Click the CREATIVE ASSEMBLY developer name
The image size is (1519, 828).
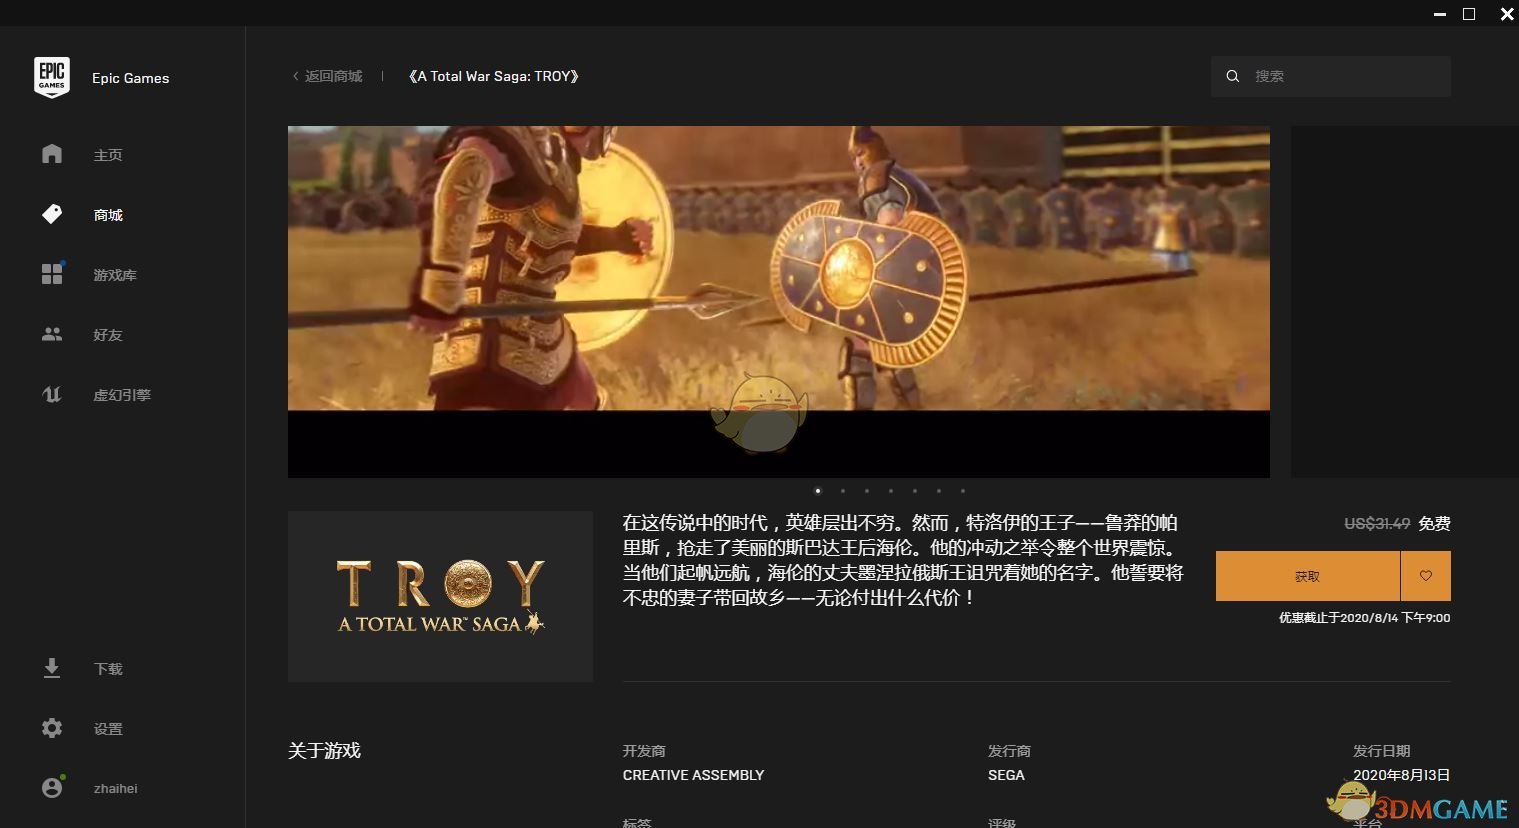[x=693, y=775]
